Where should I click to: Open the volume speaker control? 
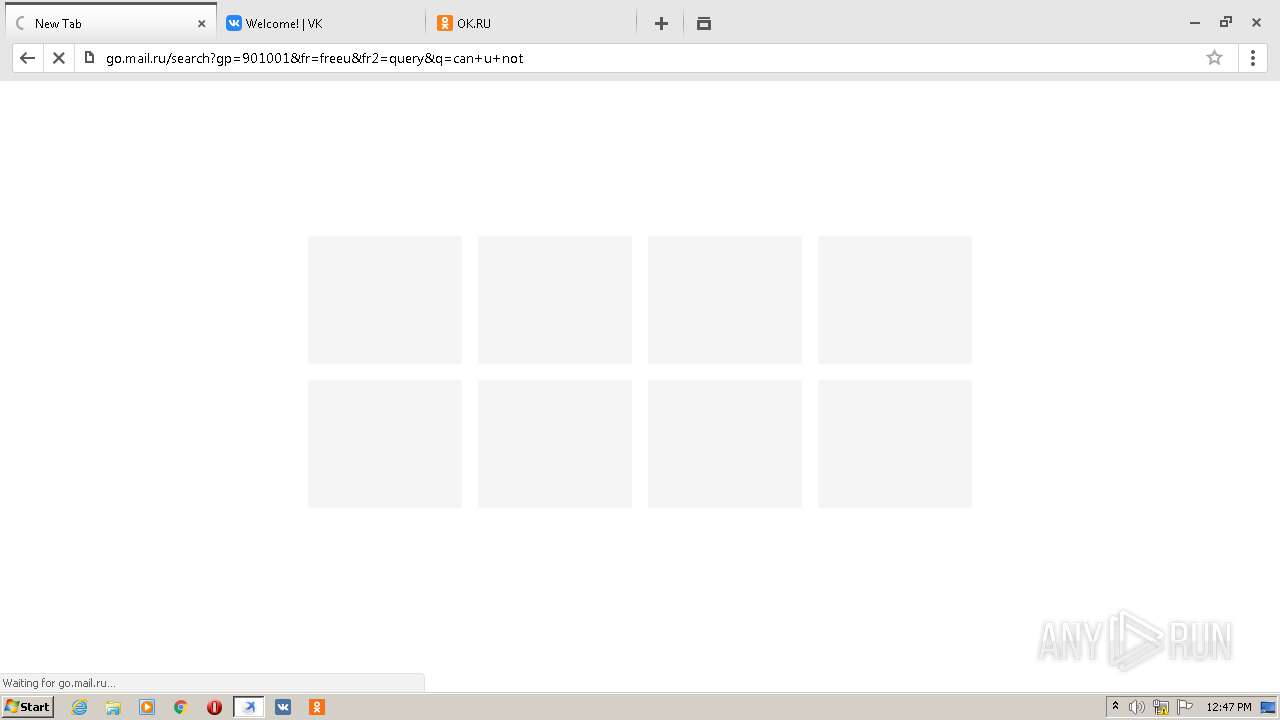(1137, 707)
